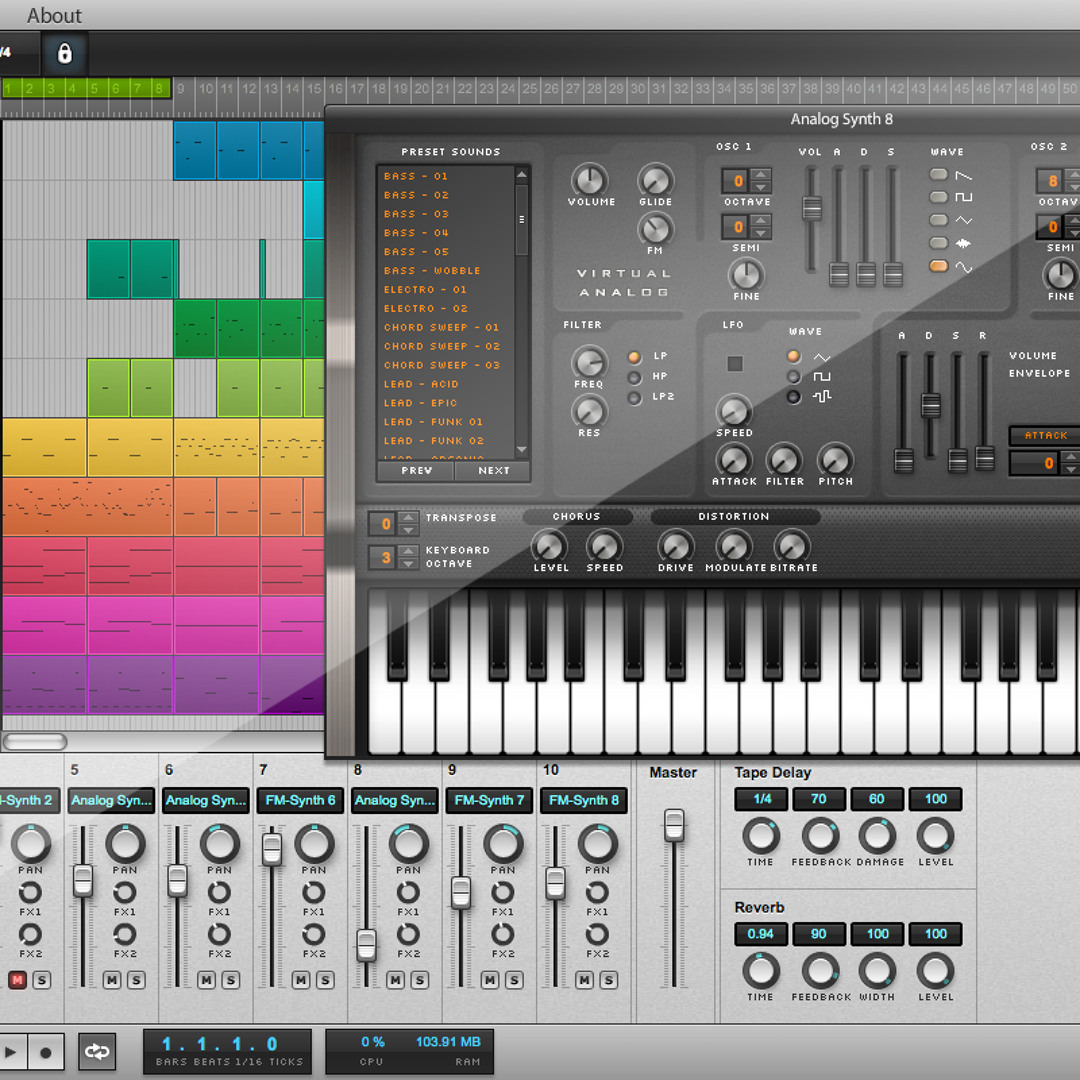1080x1080 pixels.
Task: Open channel 7 FM-Synth 6 instrument selector
Action: 300,800
